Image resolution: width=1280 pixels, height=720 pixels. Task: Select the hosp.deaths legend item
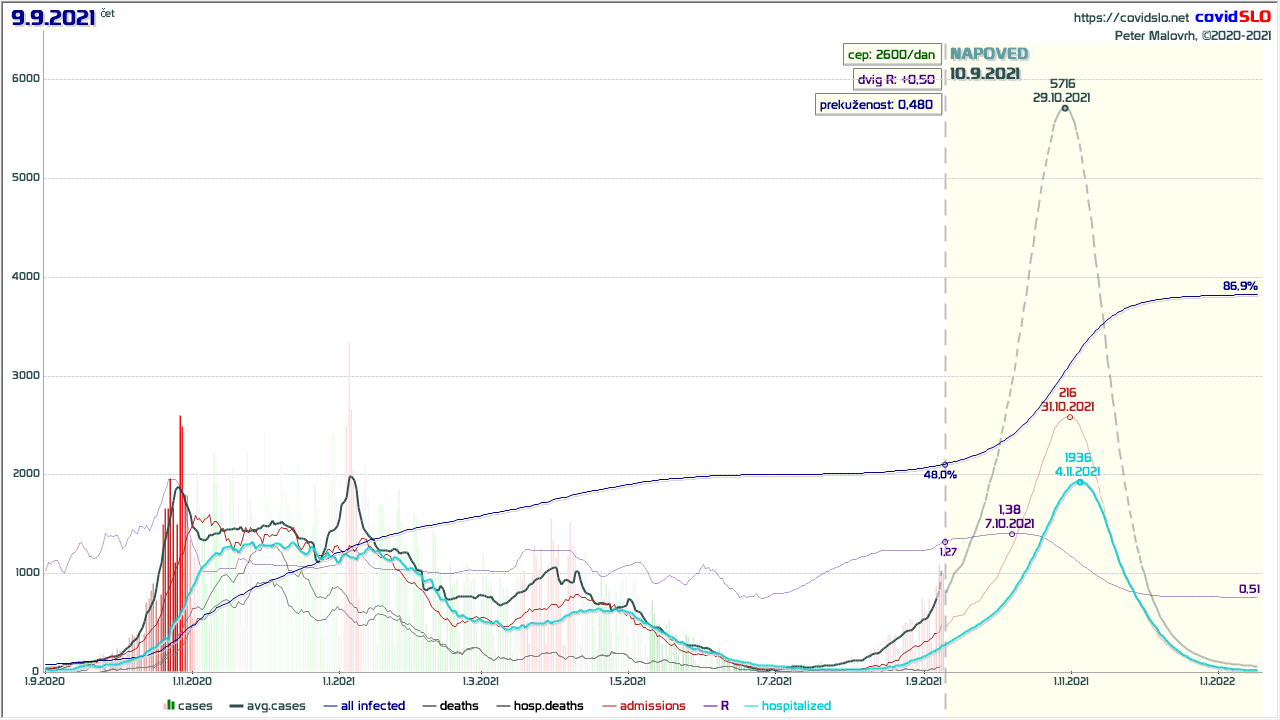[539, 706]
